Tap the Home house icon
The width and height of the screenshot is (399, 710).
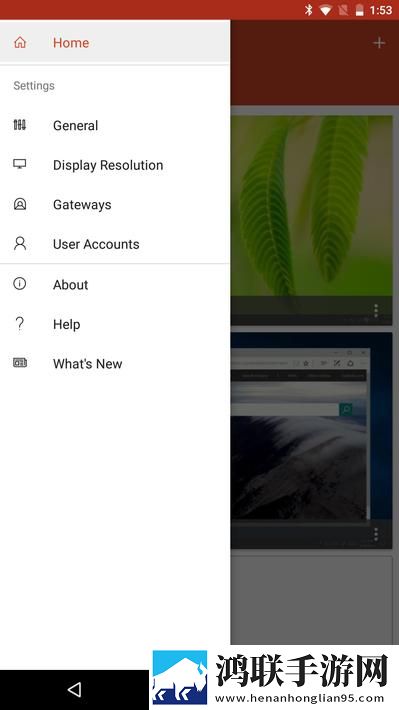click(20, 43)
